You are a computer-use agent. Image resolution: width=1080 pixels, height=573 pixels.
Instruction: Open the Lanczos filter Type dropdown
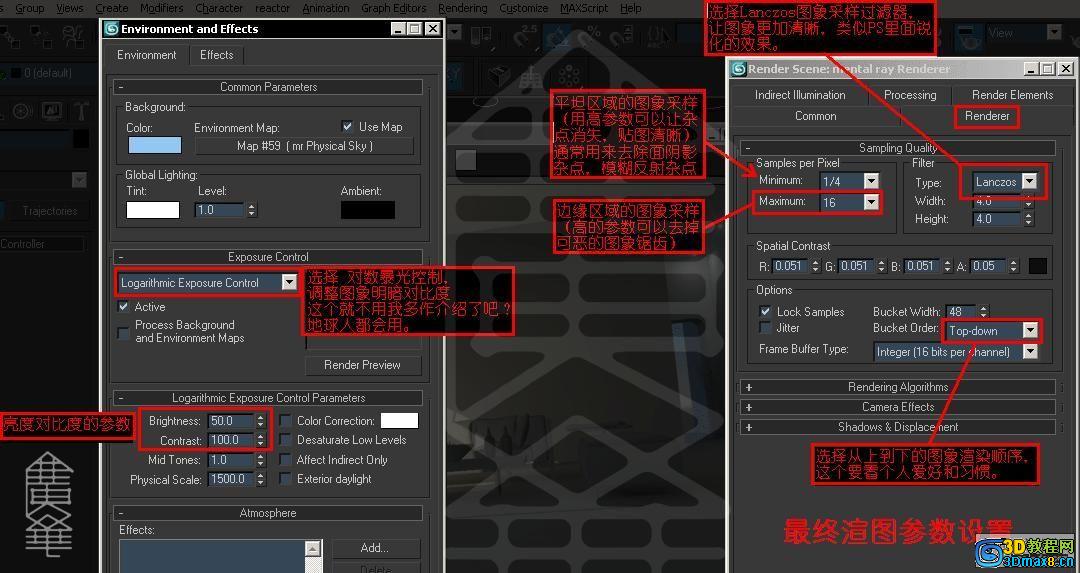coord(1029,182)
